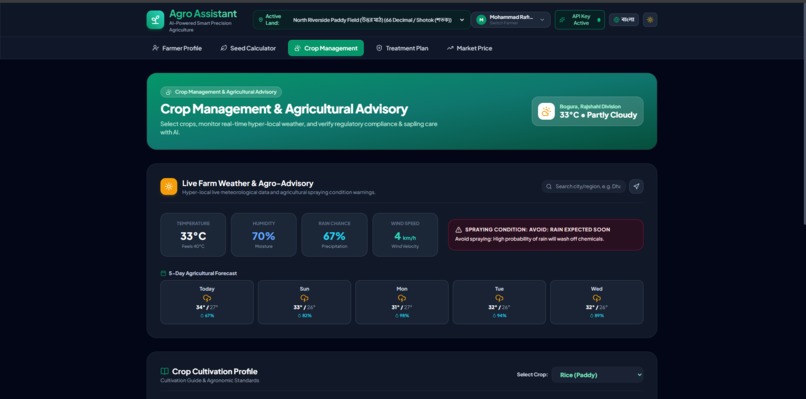This screenshot has height=399, width=806.
Task: Click the Crop Management & Agricultural Advisory badge
Action: click(221, 92)
